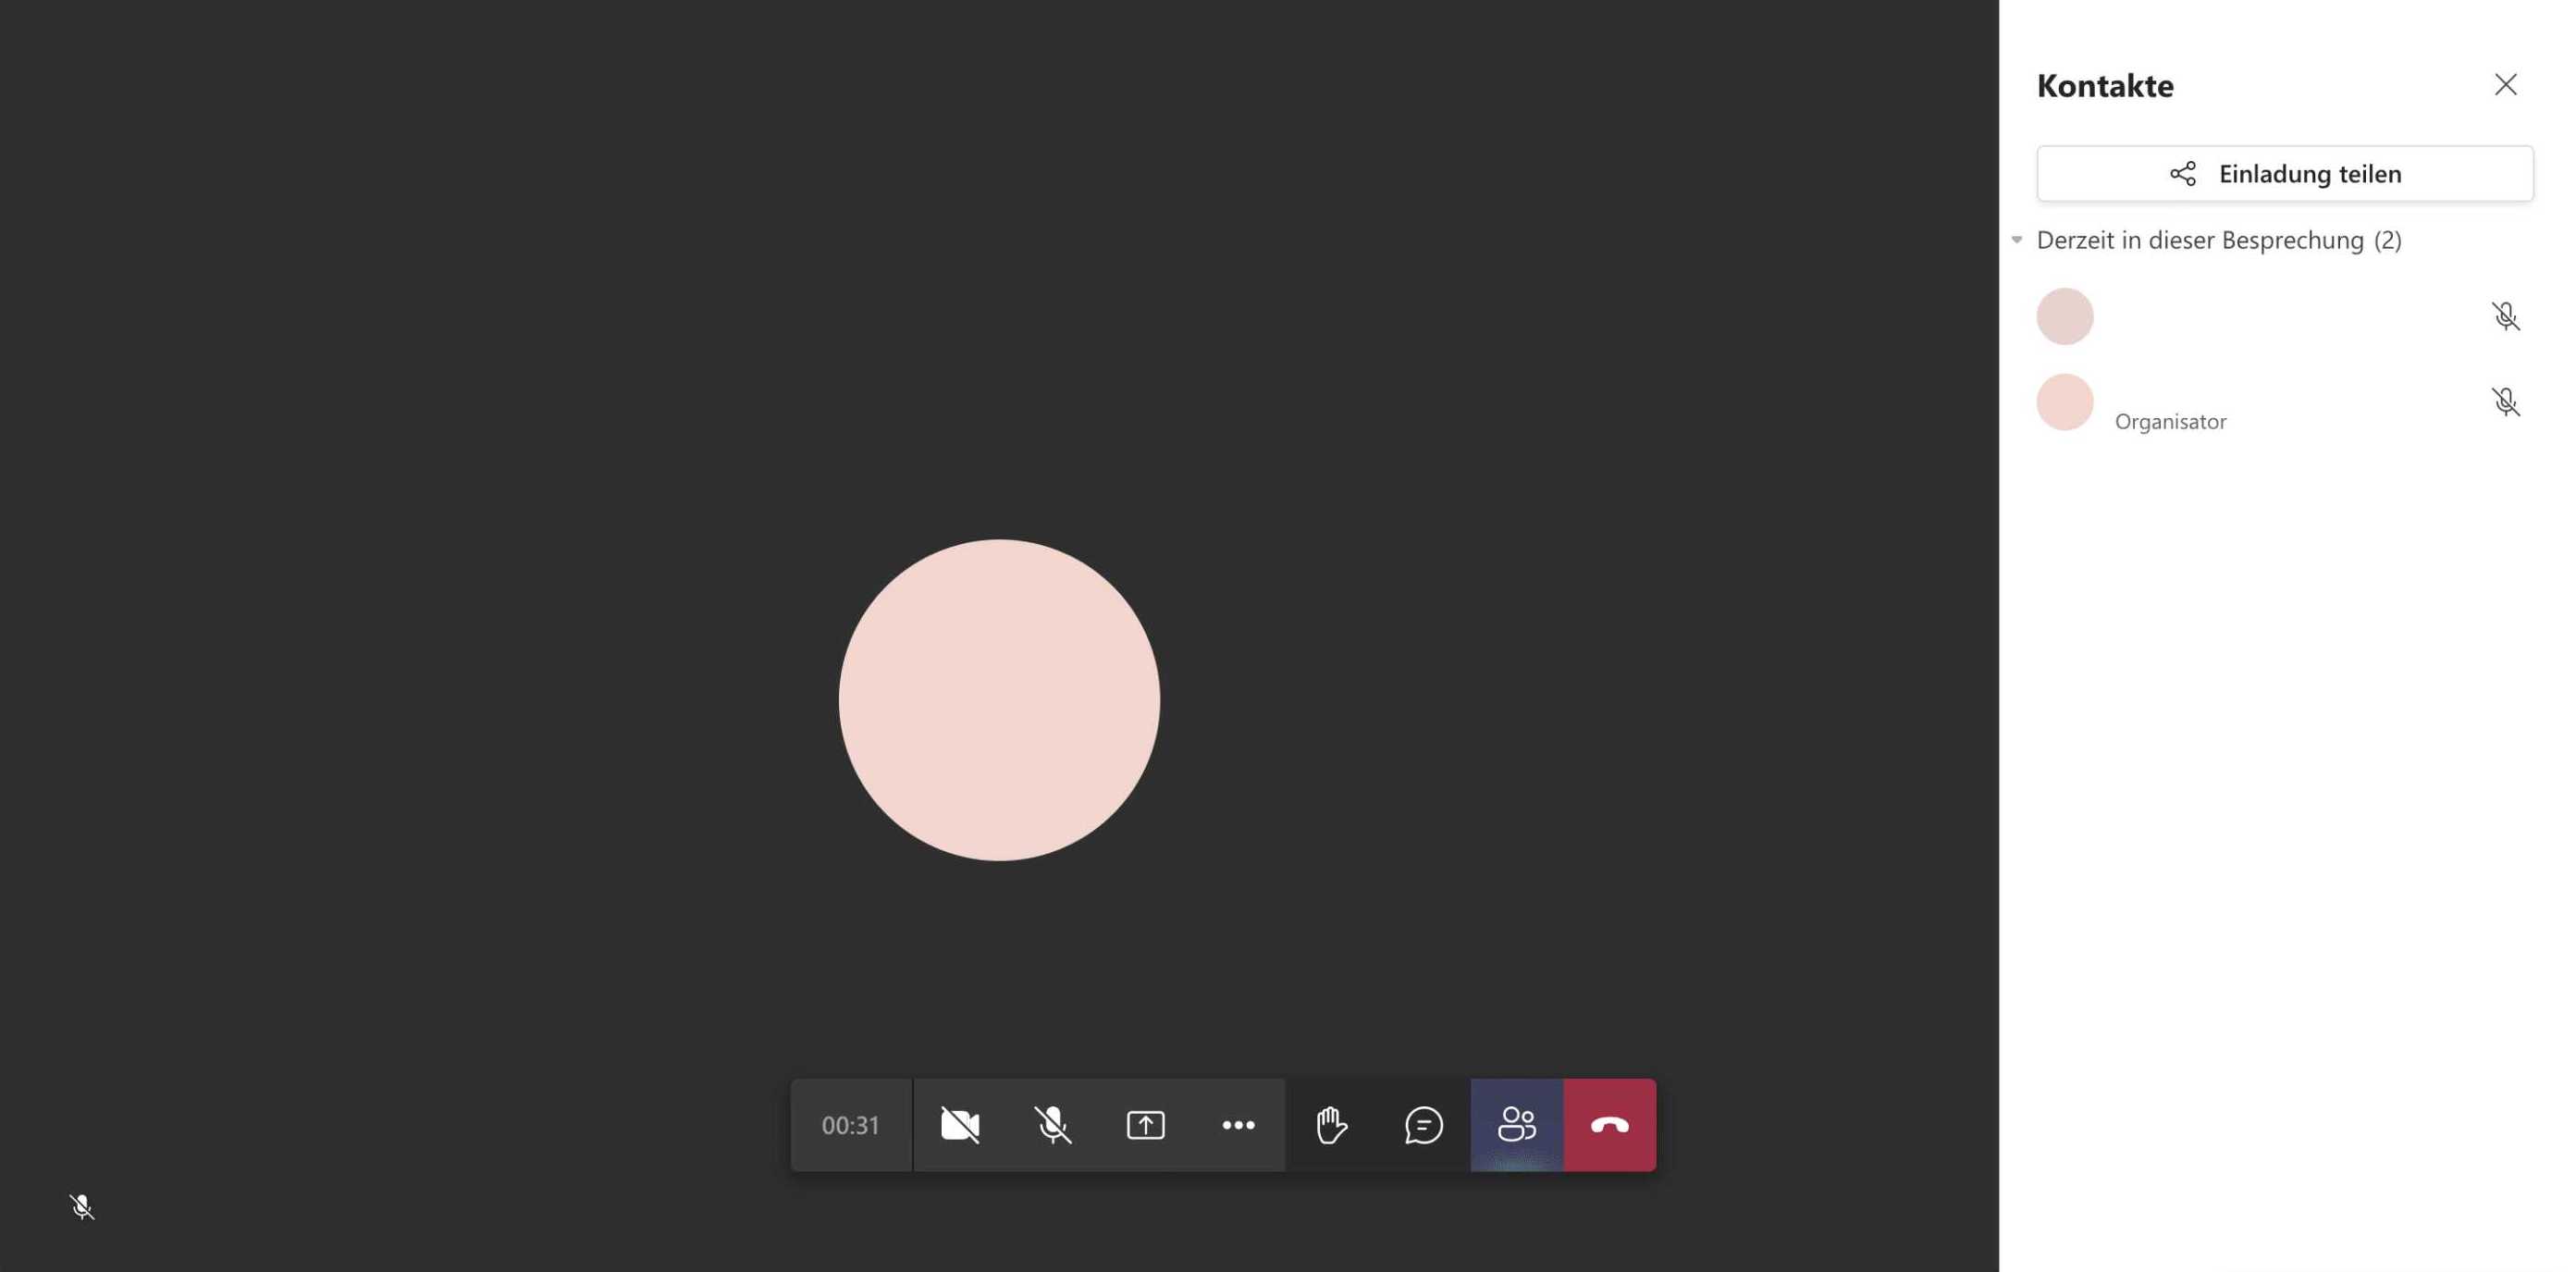Select the Organisator participant avatar
The width and height of the screenshot is (2576, 1272).
pos(2065,402)
